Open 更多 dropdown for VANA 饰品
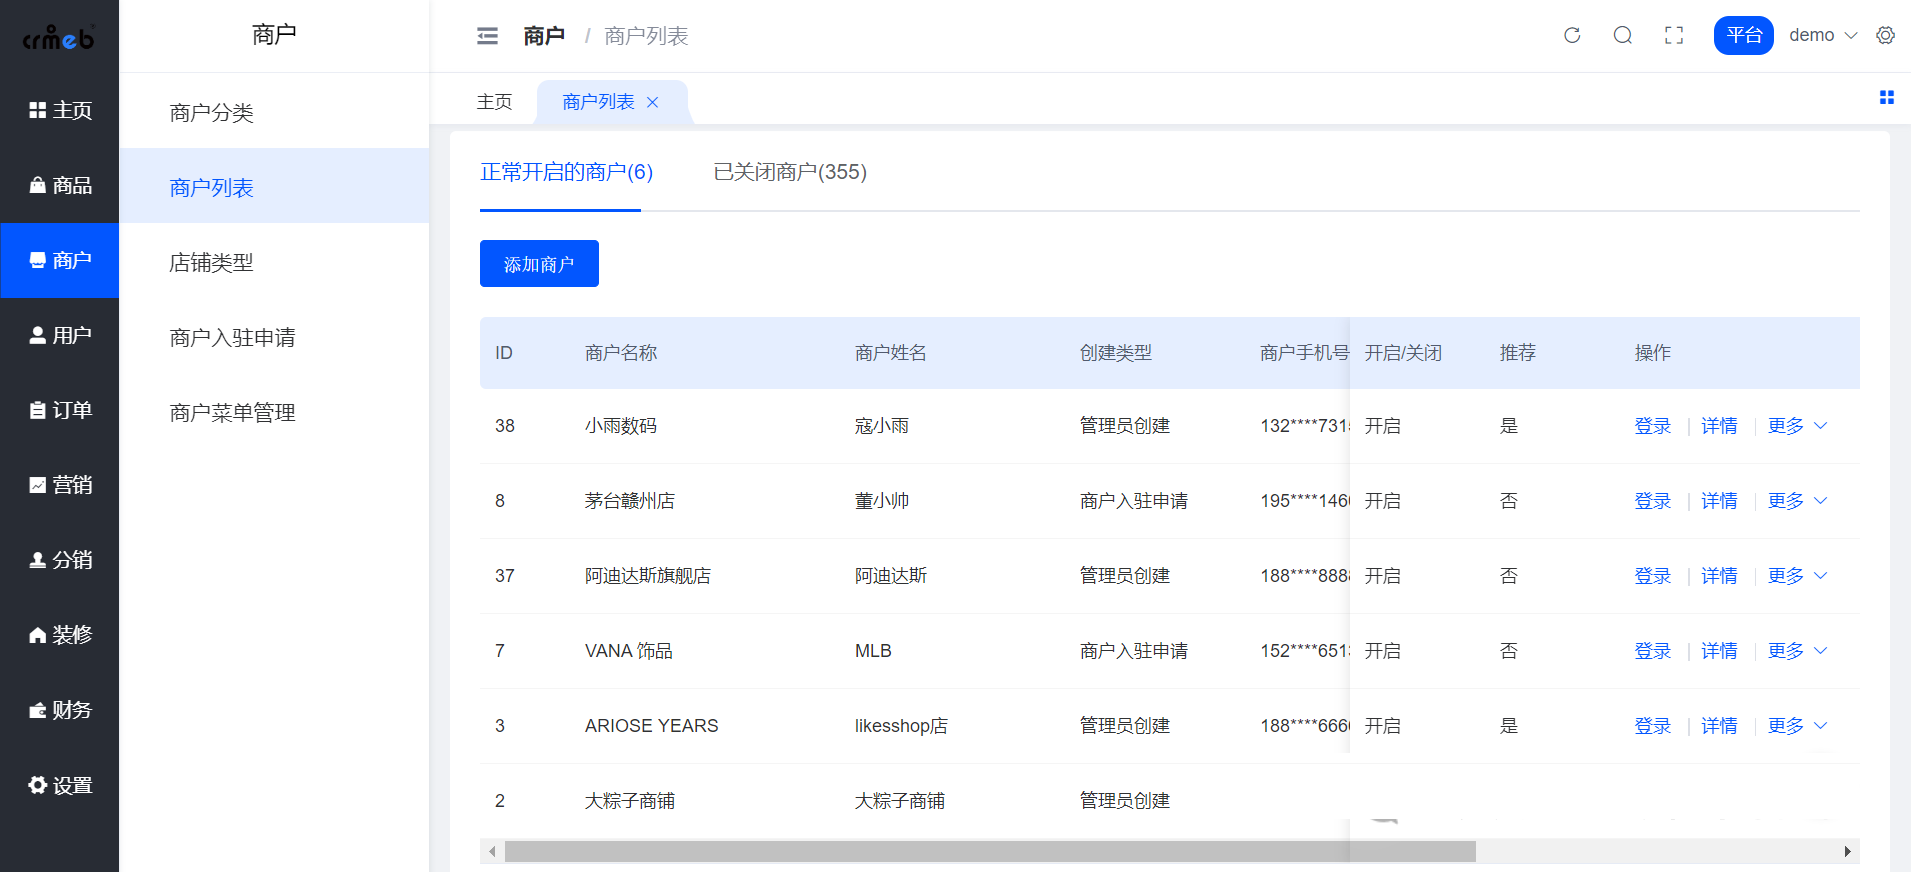This screenshot has height=872, width=1911. (1796, 651)
